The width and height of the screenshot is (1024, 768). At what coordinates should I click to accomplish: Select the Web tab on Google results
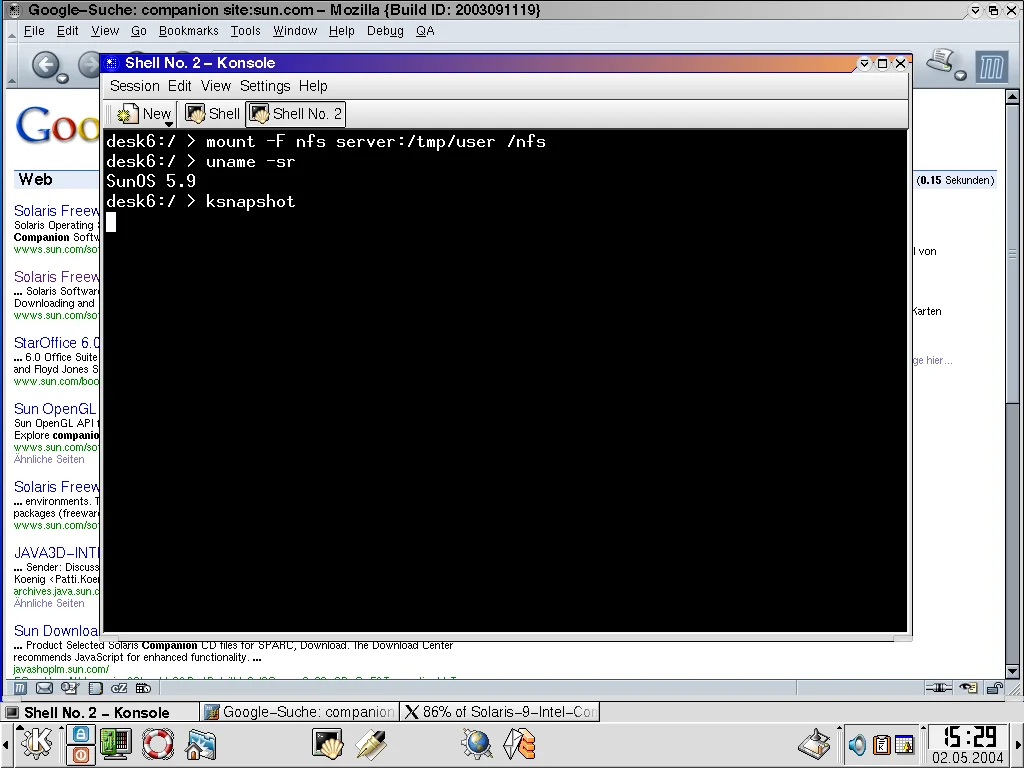(35, 180)
